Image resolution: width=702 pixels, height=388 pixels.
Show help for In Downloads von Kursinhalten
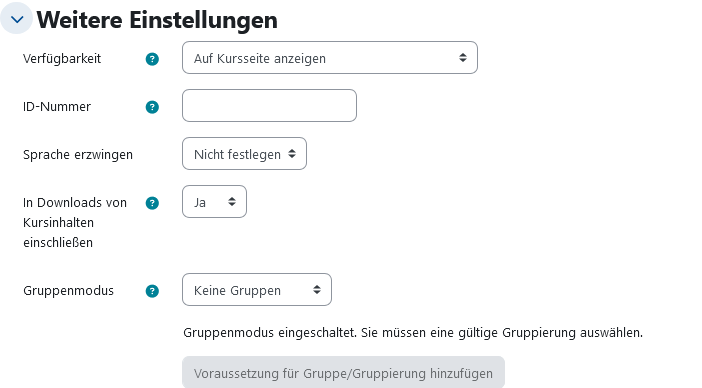coord(152,203)
